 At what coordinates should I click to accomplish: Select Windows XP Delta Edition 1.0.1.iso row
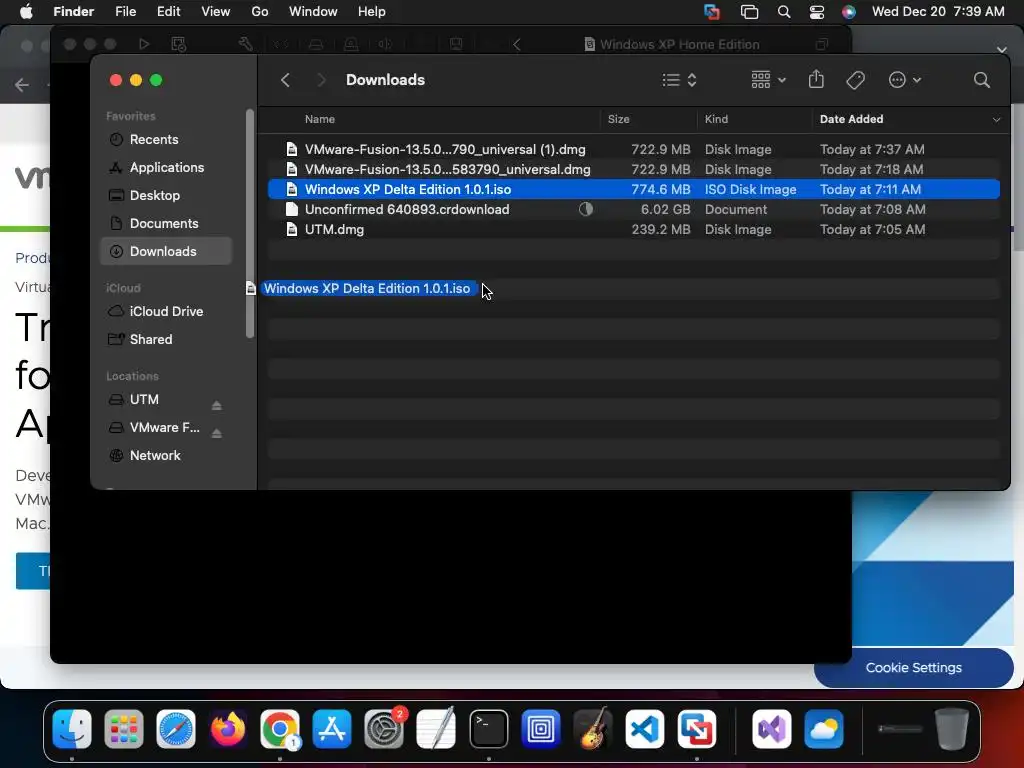coord(633,189)
